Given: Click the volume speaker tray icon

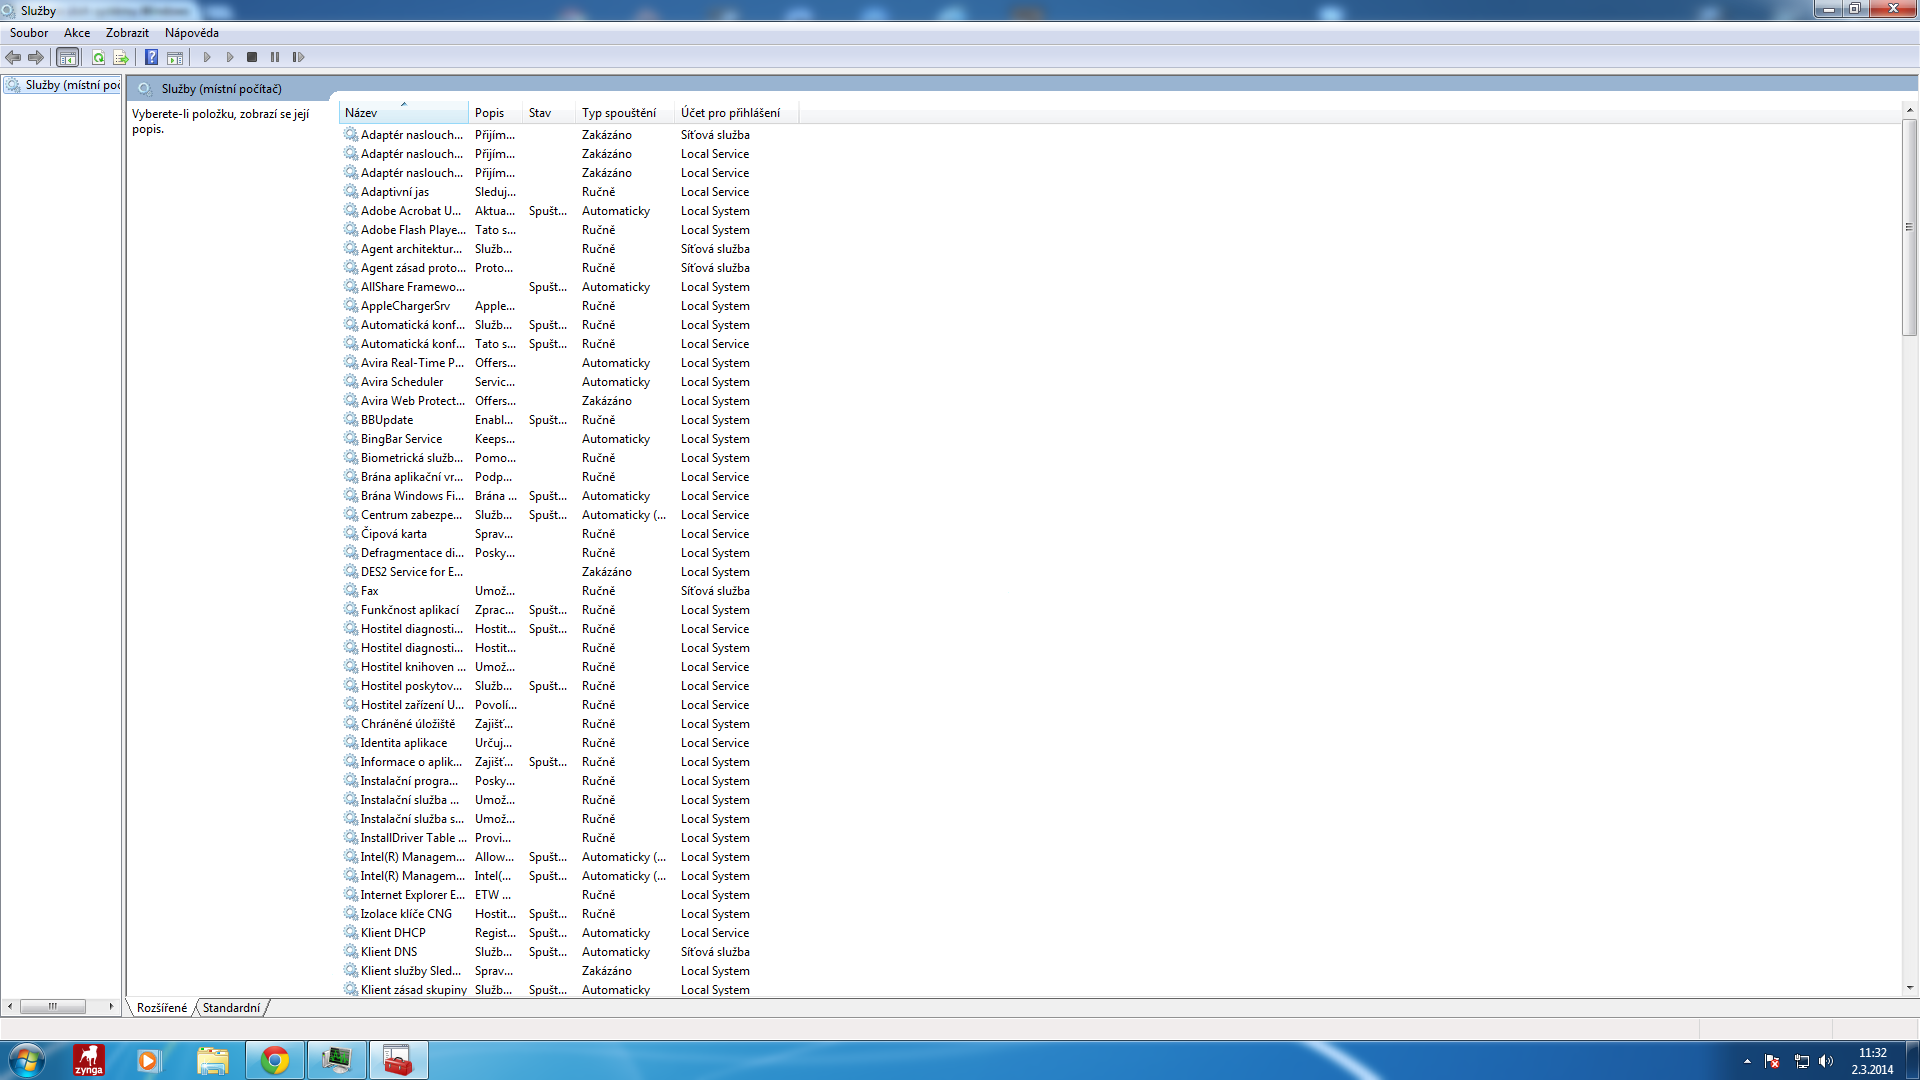Looking at the screenshot, I should tap(1826, 1061).
